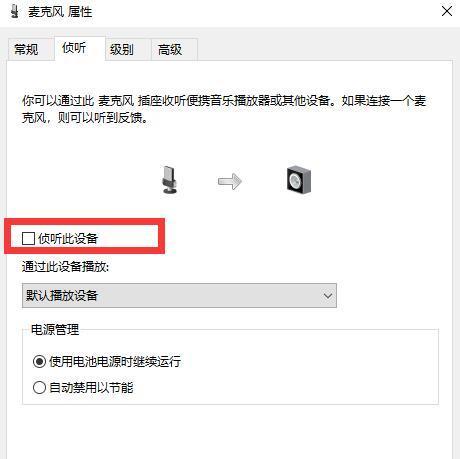Select 使用电池电源时继续运行 radio button

click(x=39, y=361)
